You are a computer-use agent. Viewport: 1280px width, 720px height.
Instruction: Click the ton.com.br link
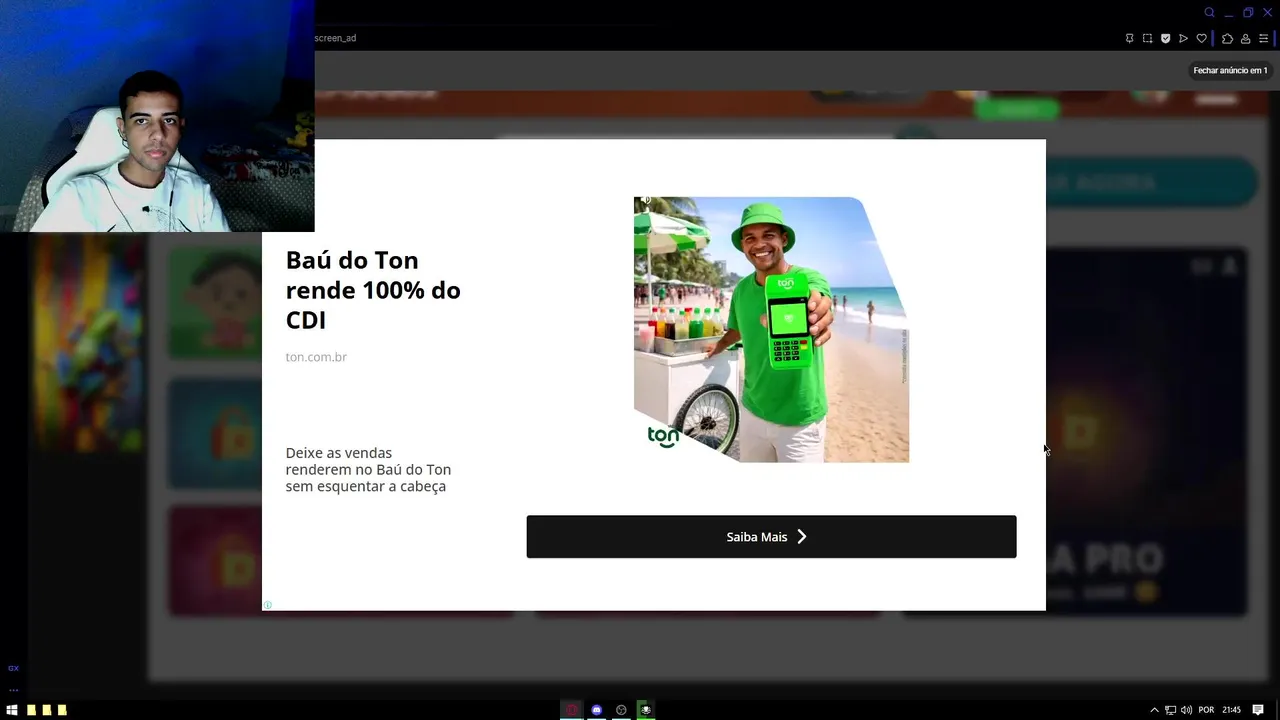316,357
